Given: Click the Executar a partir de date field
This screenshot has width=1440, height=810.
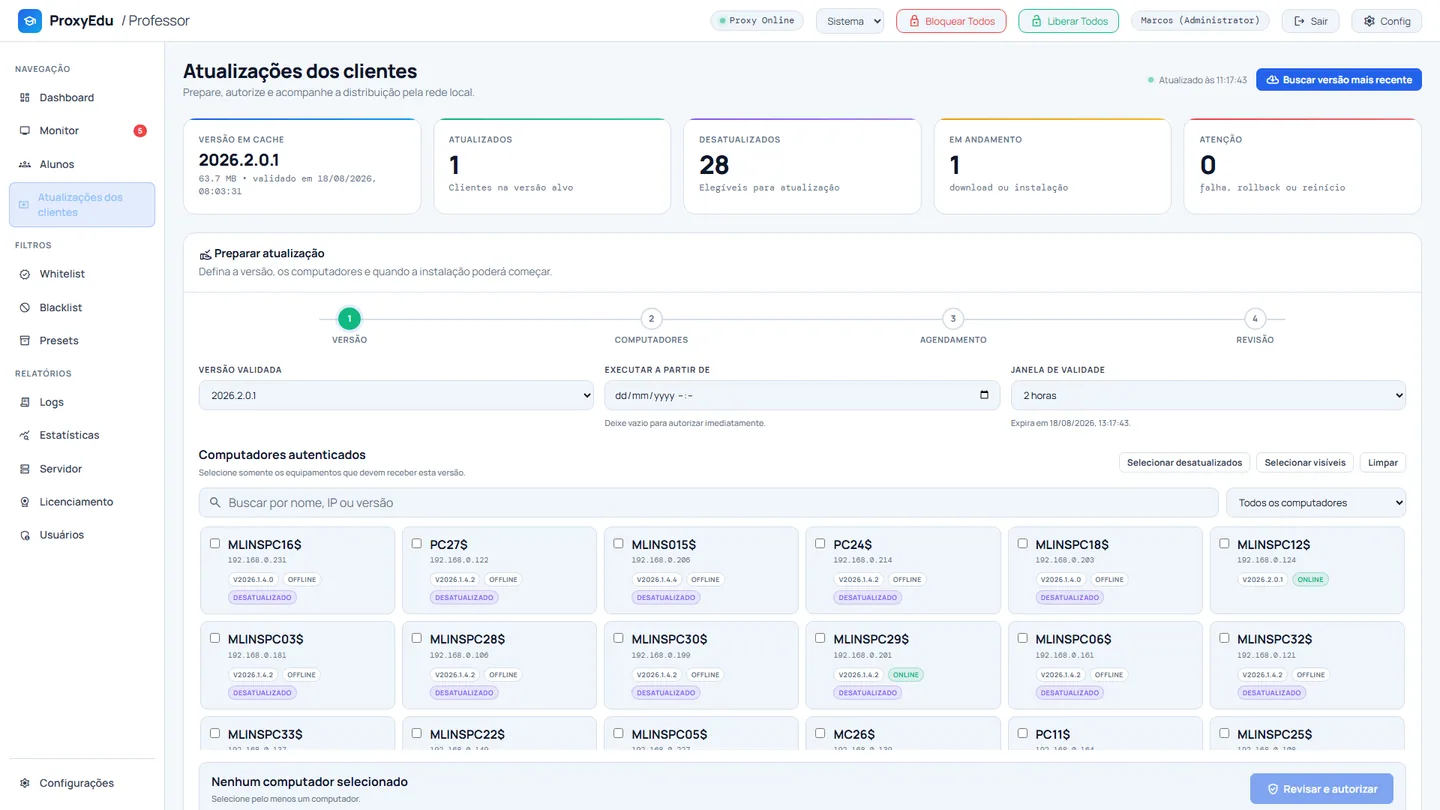Looking at the screenshot, I should 802,395.
